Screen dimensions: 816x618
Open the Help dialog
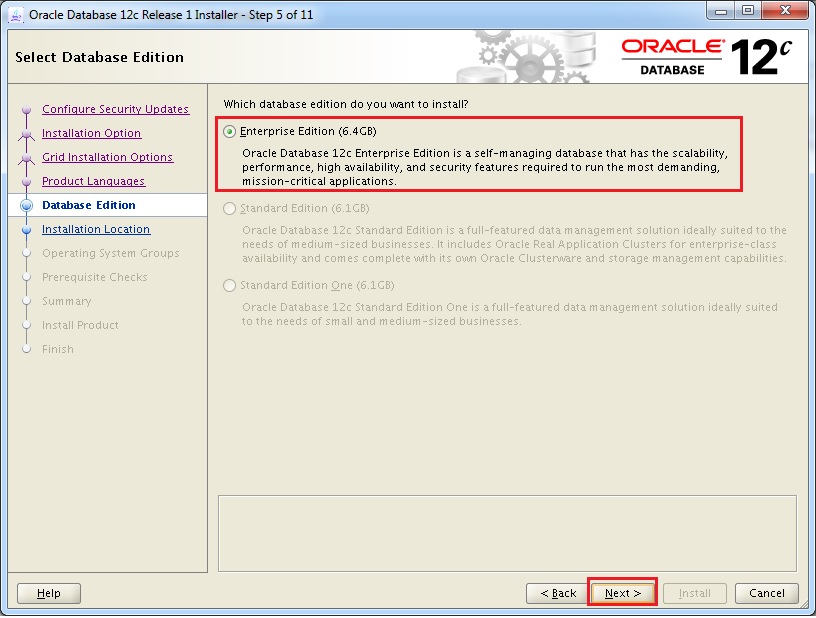[49, 593]
